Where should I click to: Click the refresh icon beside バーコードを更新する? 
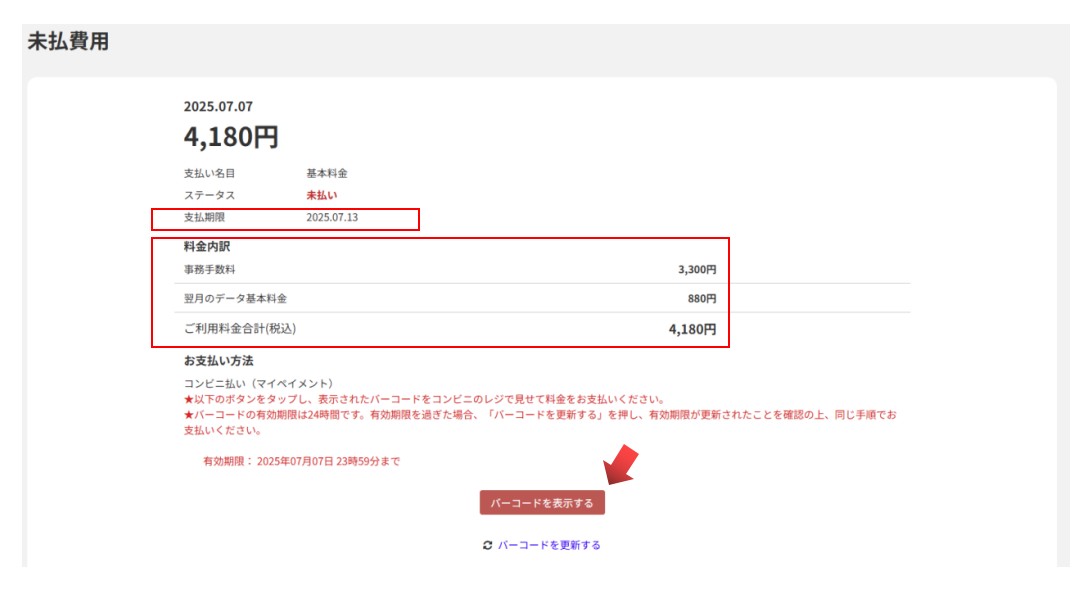point(488,545)
